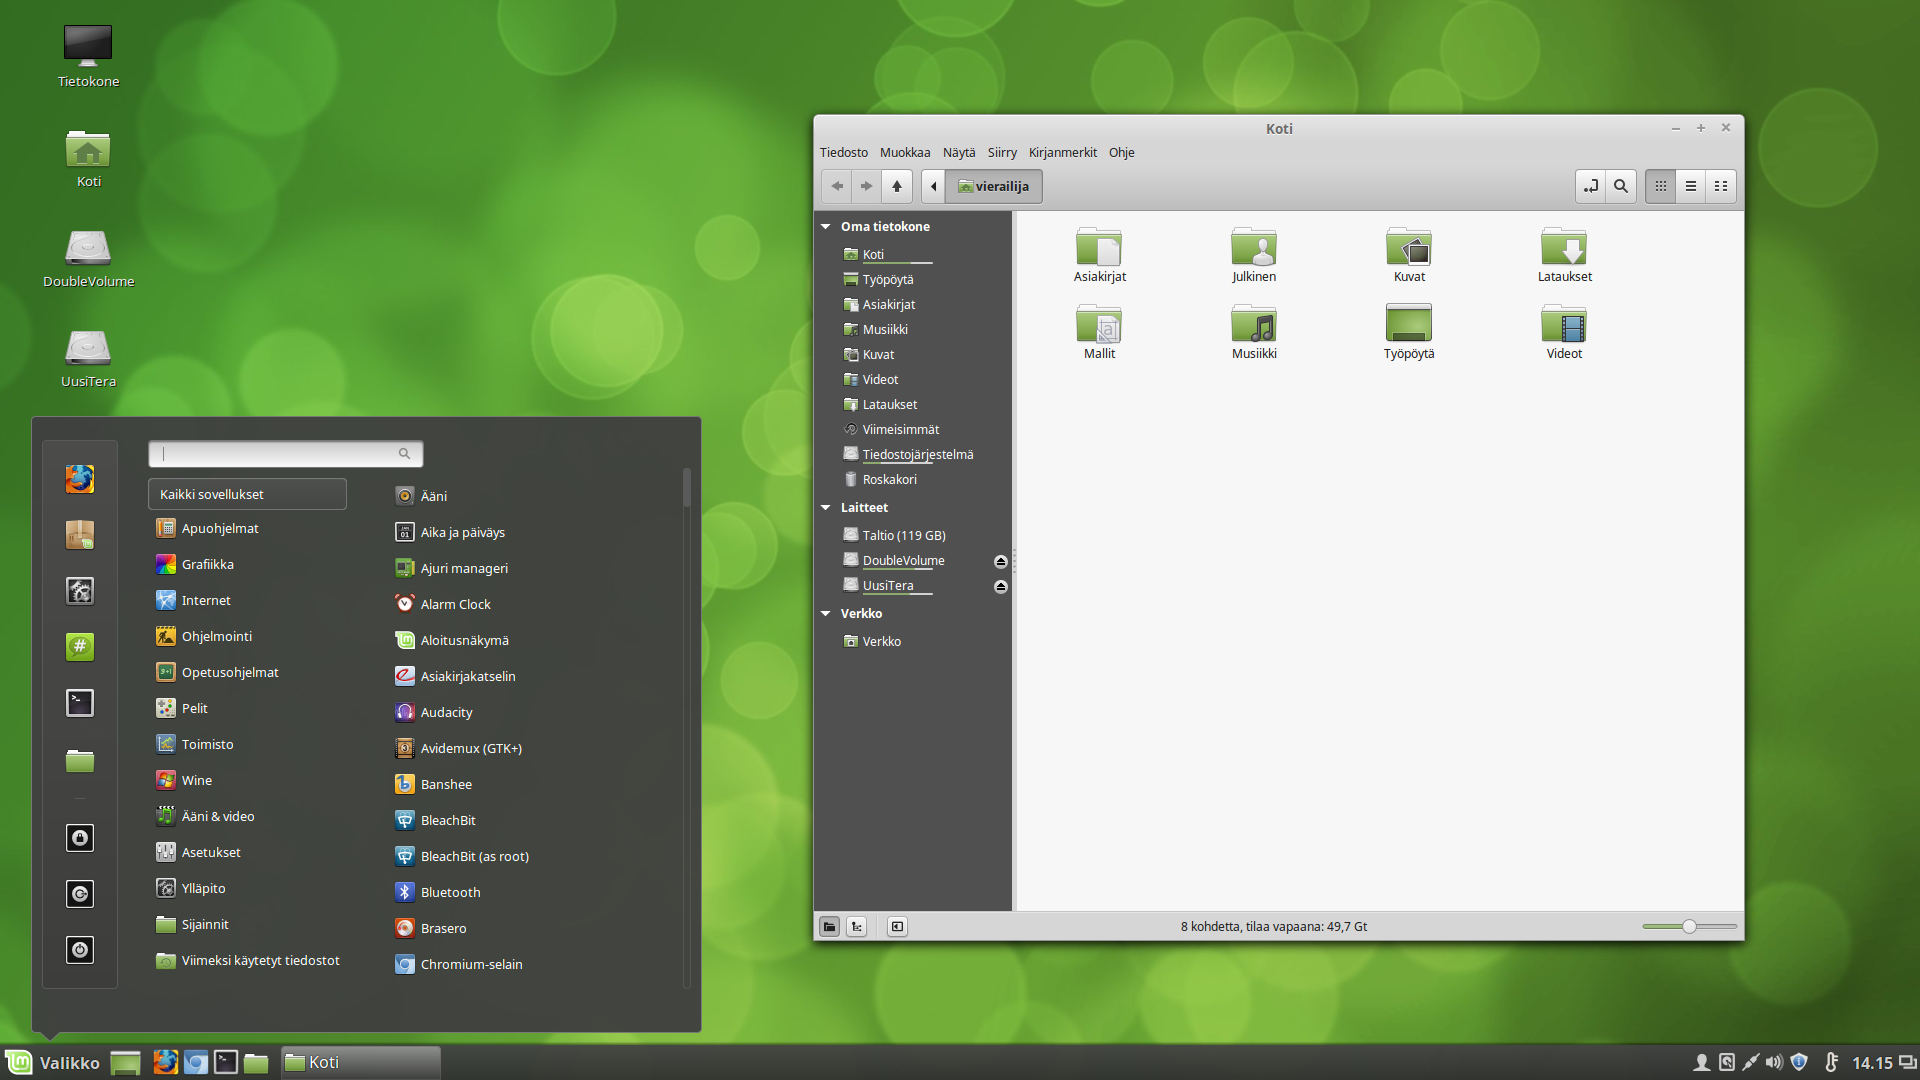The width and height of the screenshot is (1920, 1080).
Task: Open Audacity from the applications list
Action: click(446, 712)
